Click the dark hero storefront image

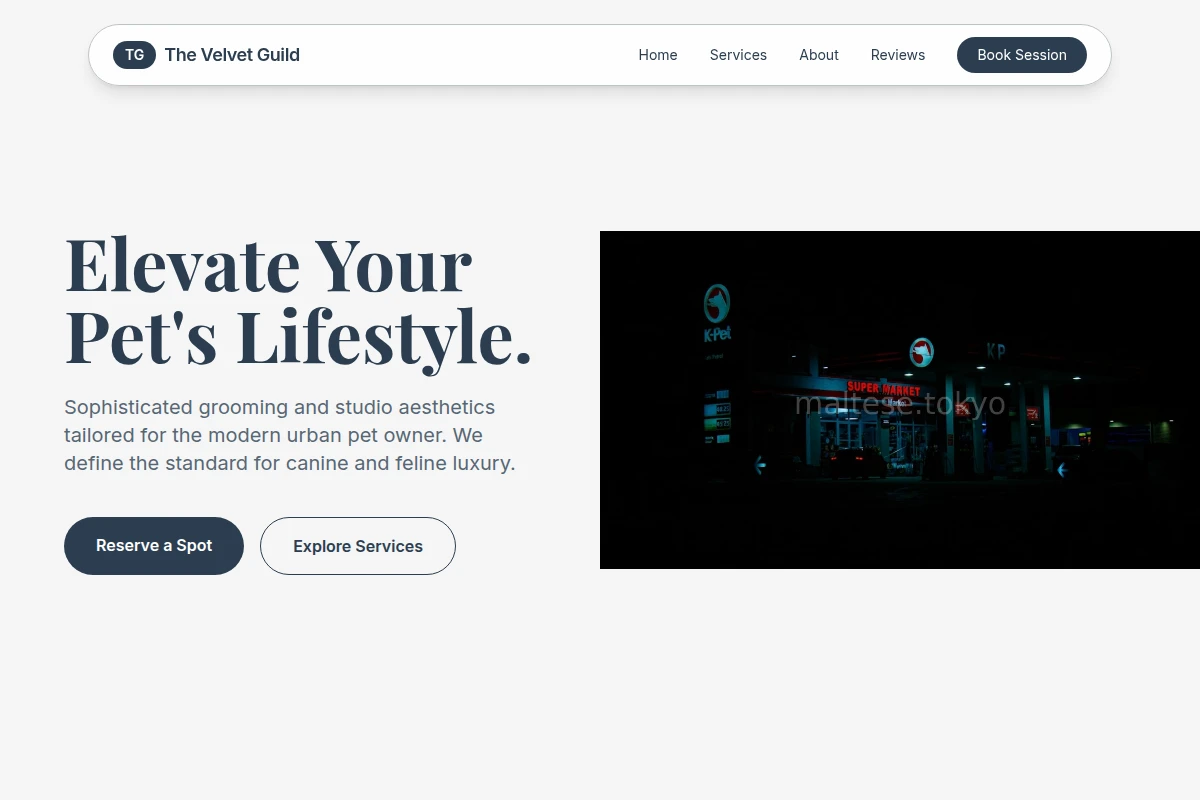900,400
